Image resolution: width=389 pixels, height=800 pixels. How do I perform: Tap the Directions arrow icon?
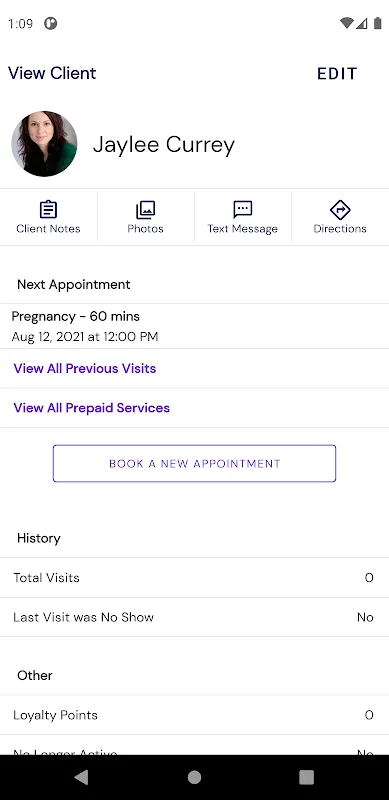pyautogui.click(x=340, y=210)
